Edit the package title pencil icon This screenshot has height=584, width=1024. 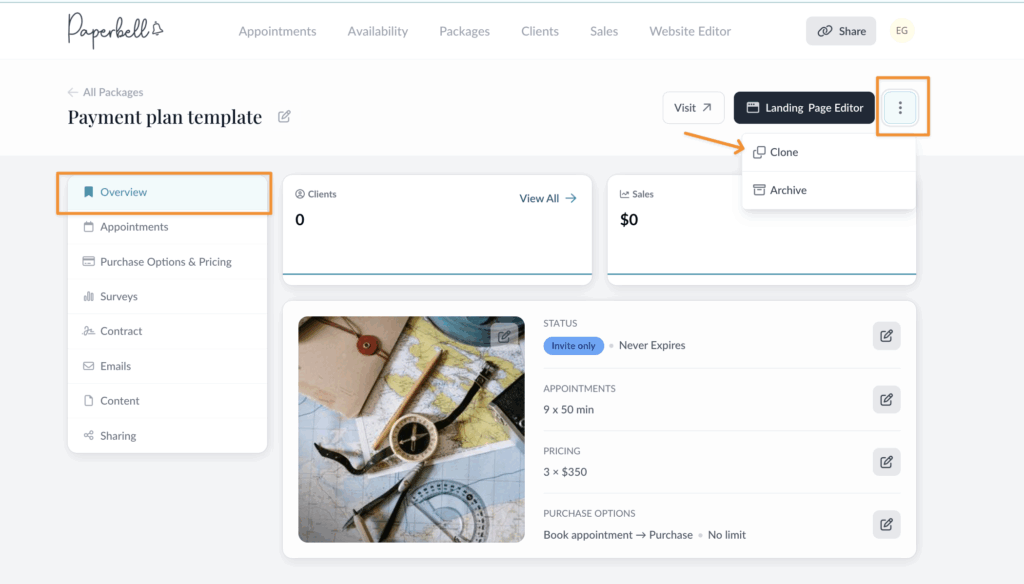click(284, 117)
